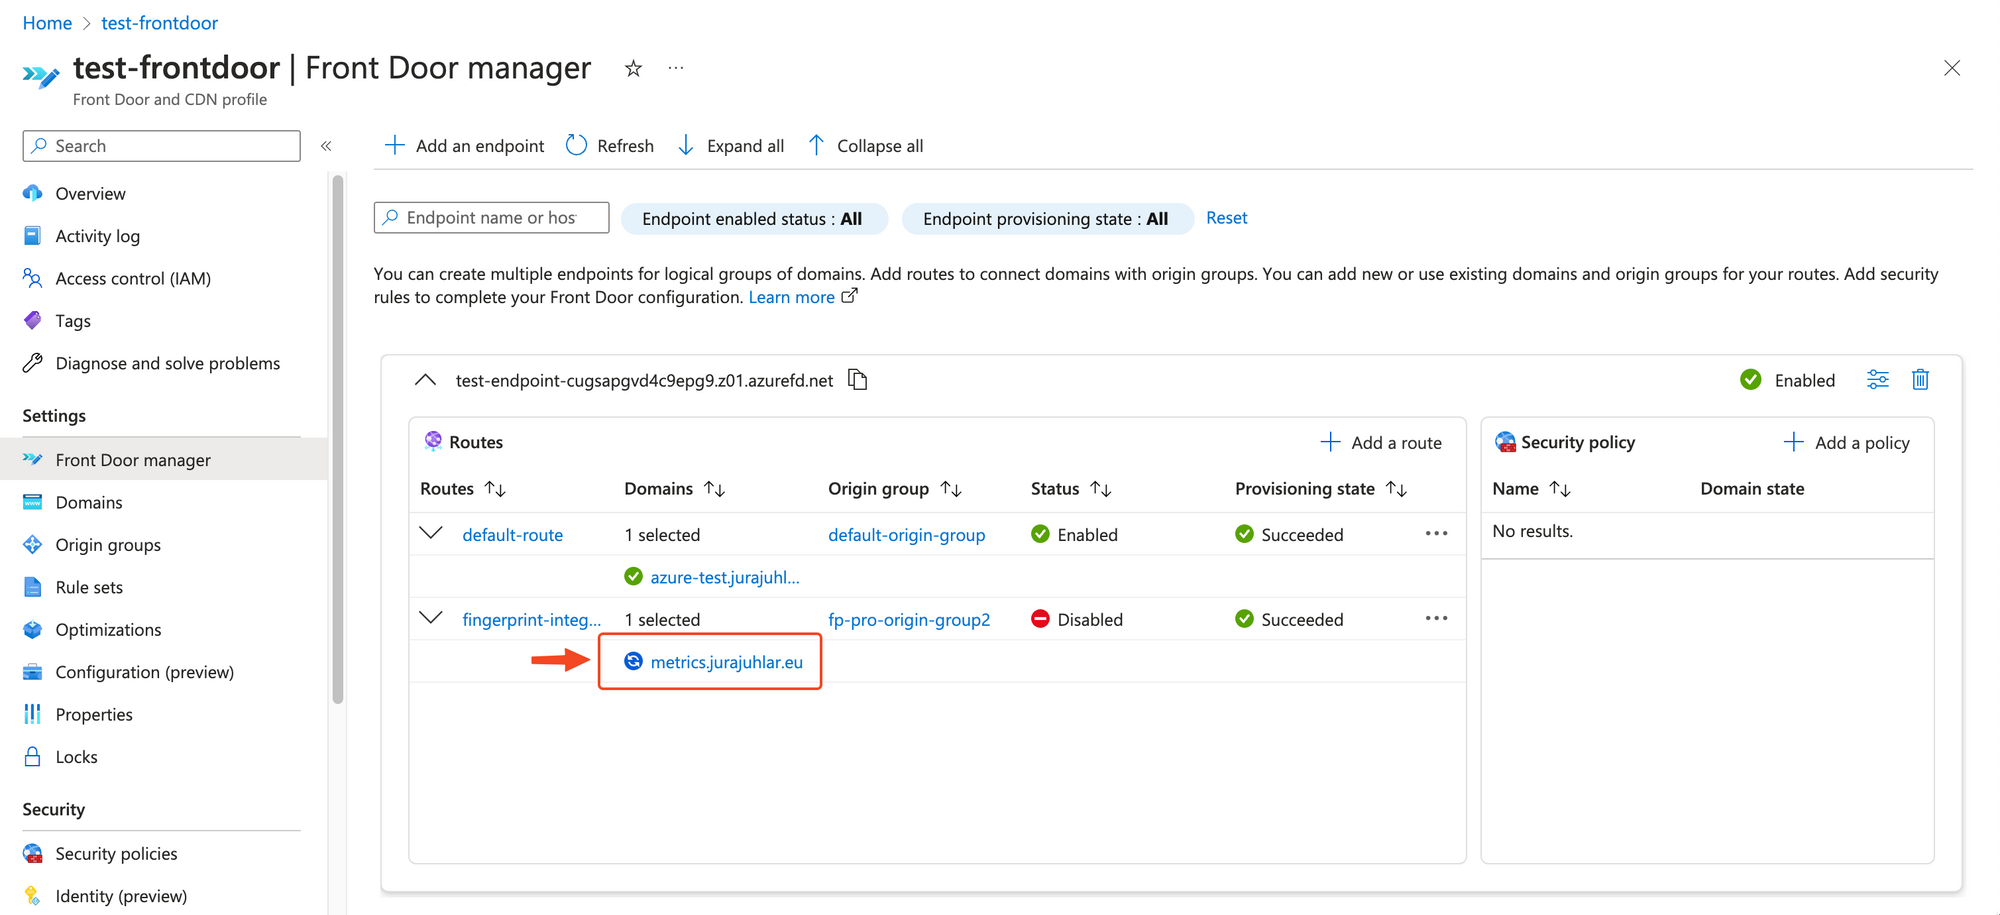This screenshot has width=2000, height=915.
Task: Click the sidebar vertical scrollbar
Action: point(338,440)
